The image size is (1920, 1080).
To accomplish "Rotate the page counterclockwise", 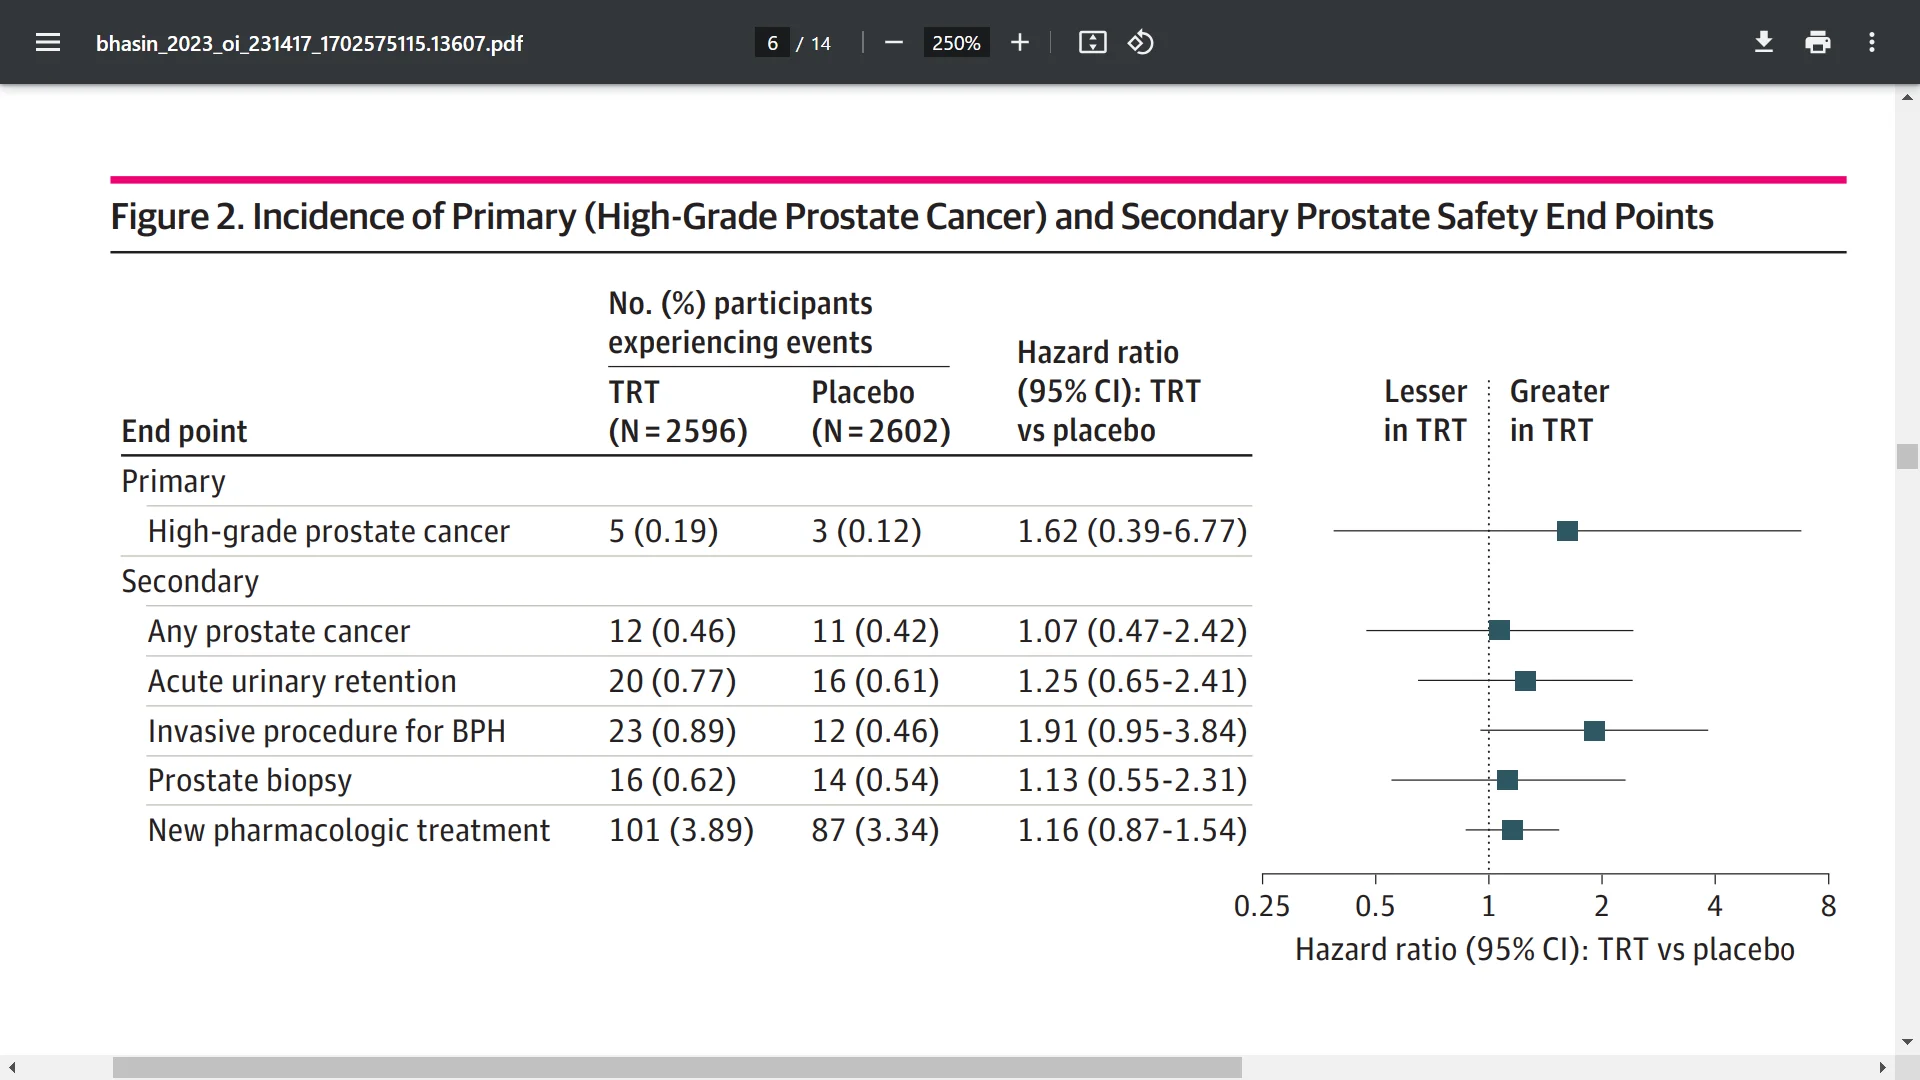I will pyautogui.click(x=1140, y=42).
